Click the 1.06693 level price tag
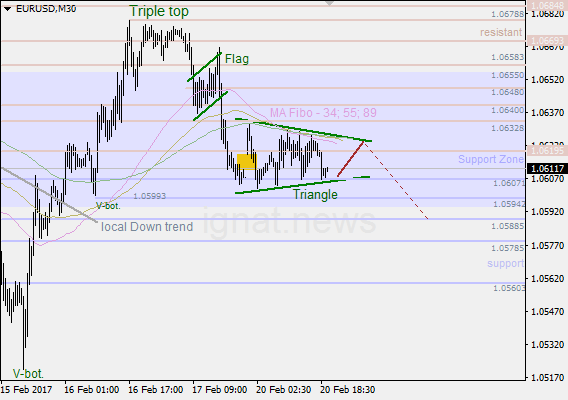Image resolution: width=568 pixels, height=400 pixels. point(547,40)
